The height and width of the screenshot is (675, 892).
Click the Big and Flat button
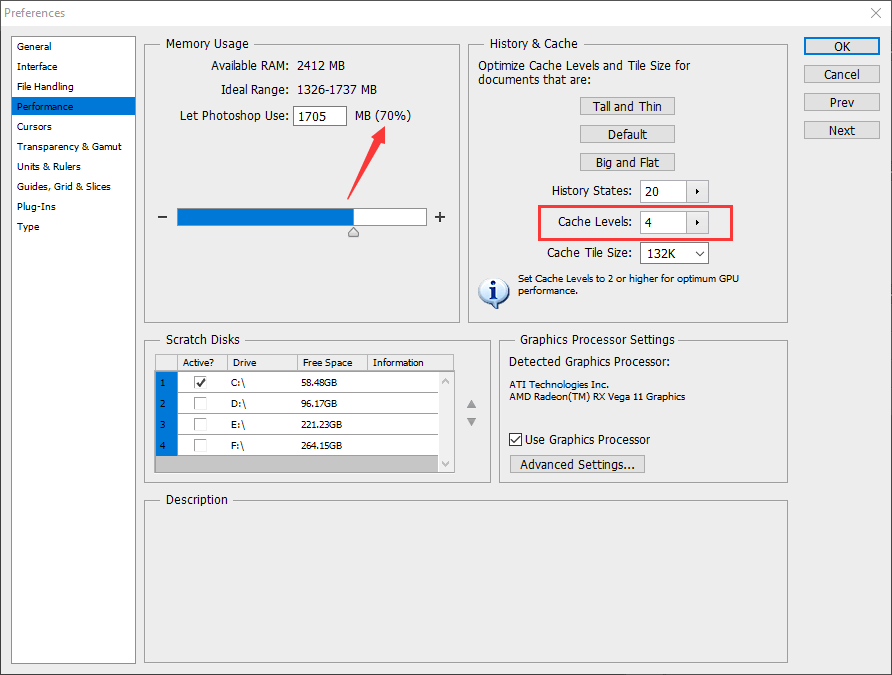pos(627,162)
